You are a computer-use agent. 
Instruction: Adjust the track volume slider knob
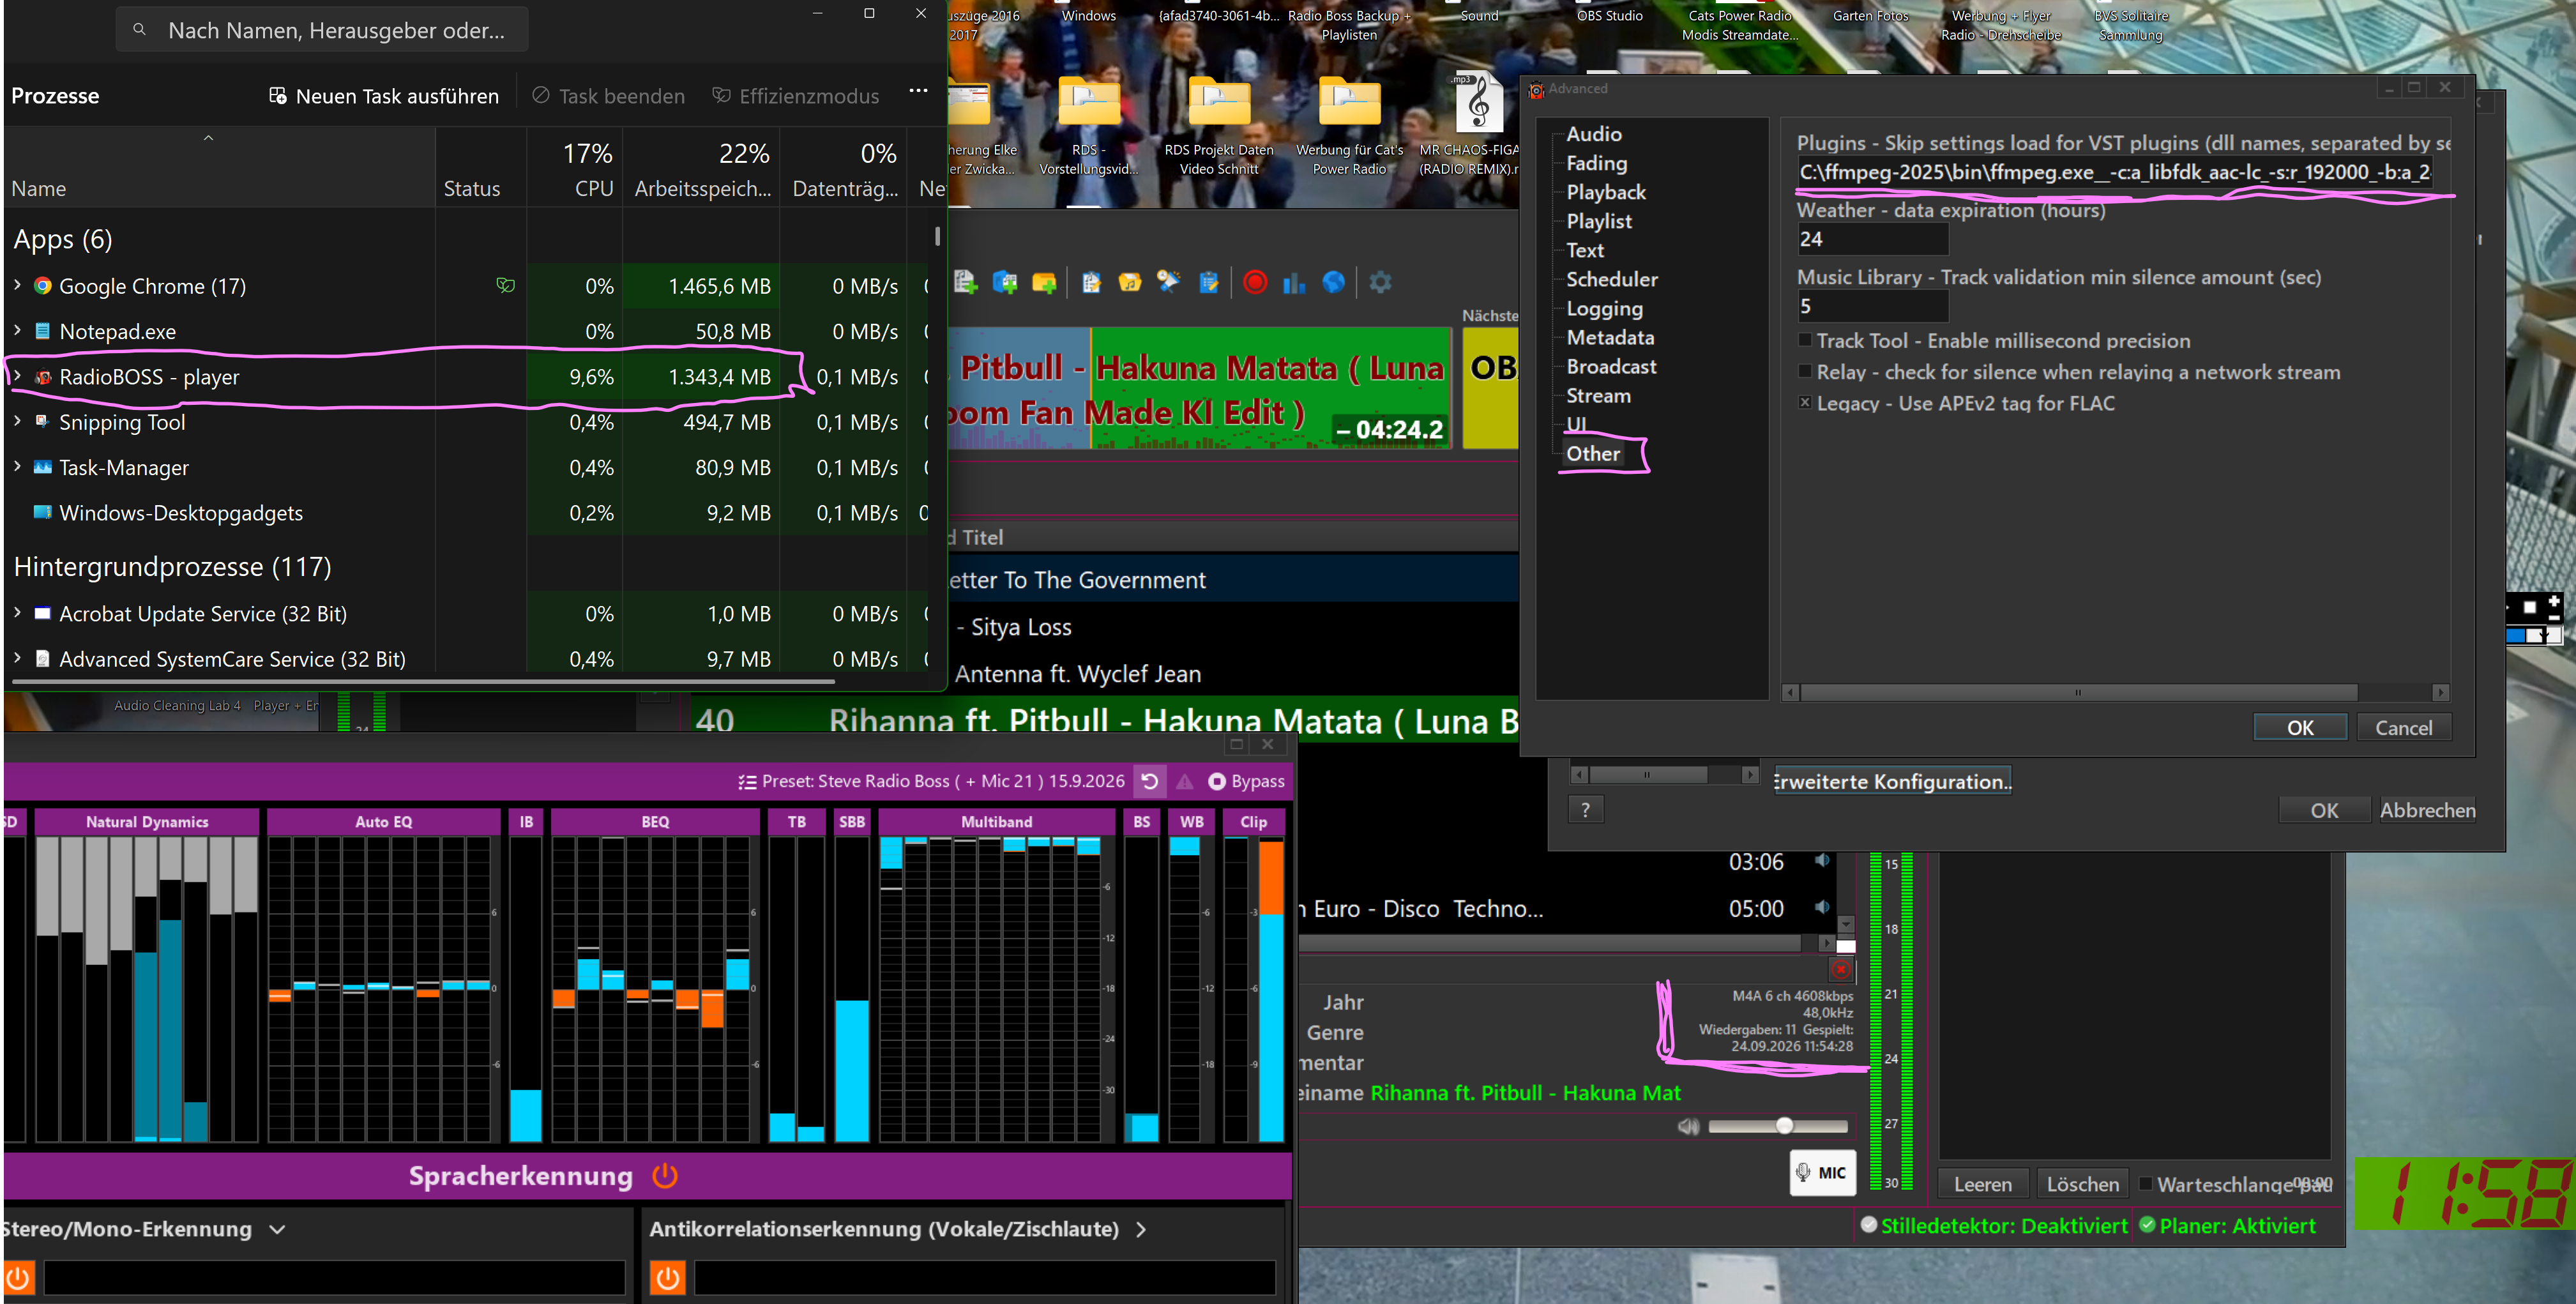(1785, 1126)
